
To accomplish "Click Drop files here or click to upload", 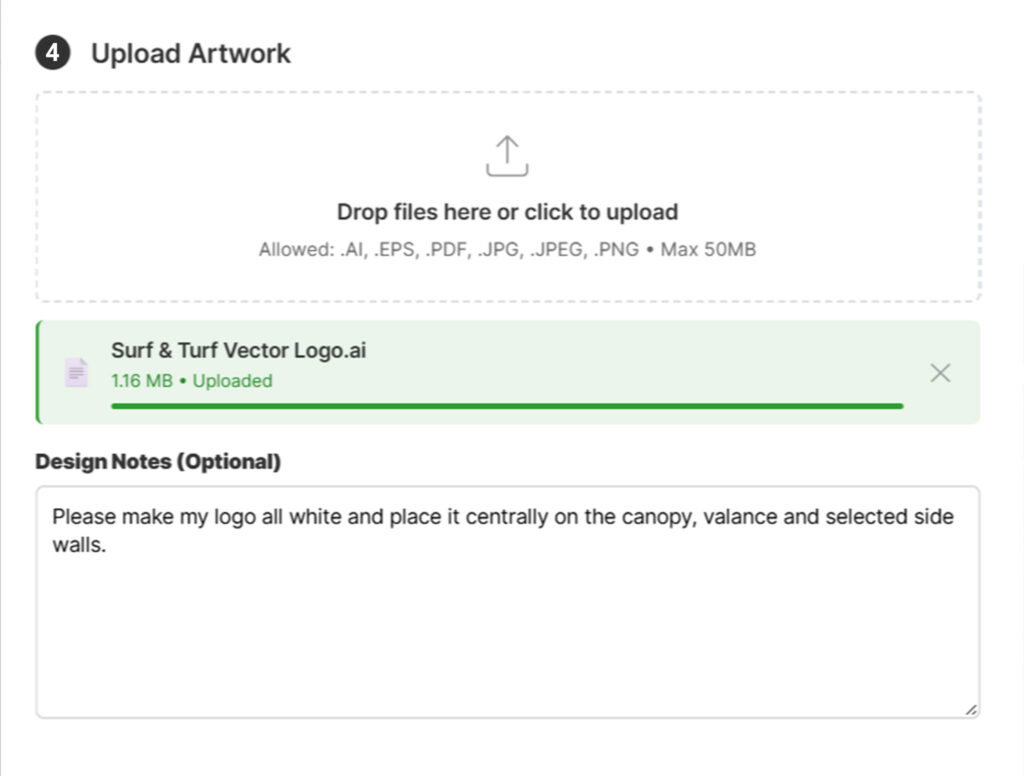I will coord(507,211).
